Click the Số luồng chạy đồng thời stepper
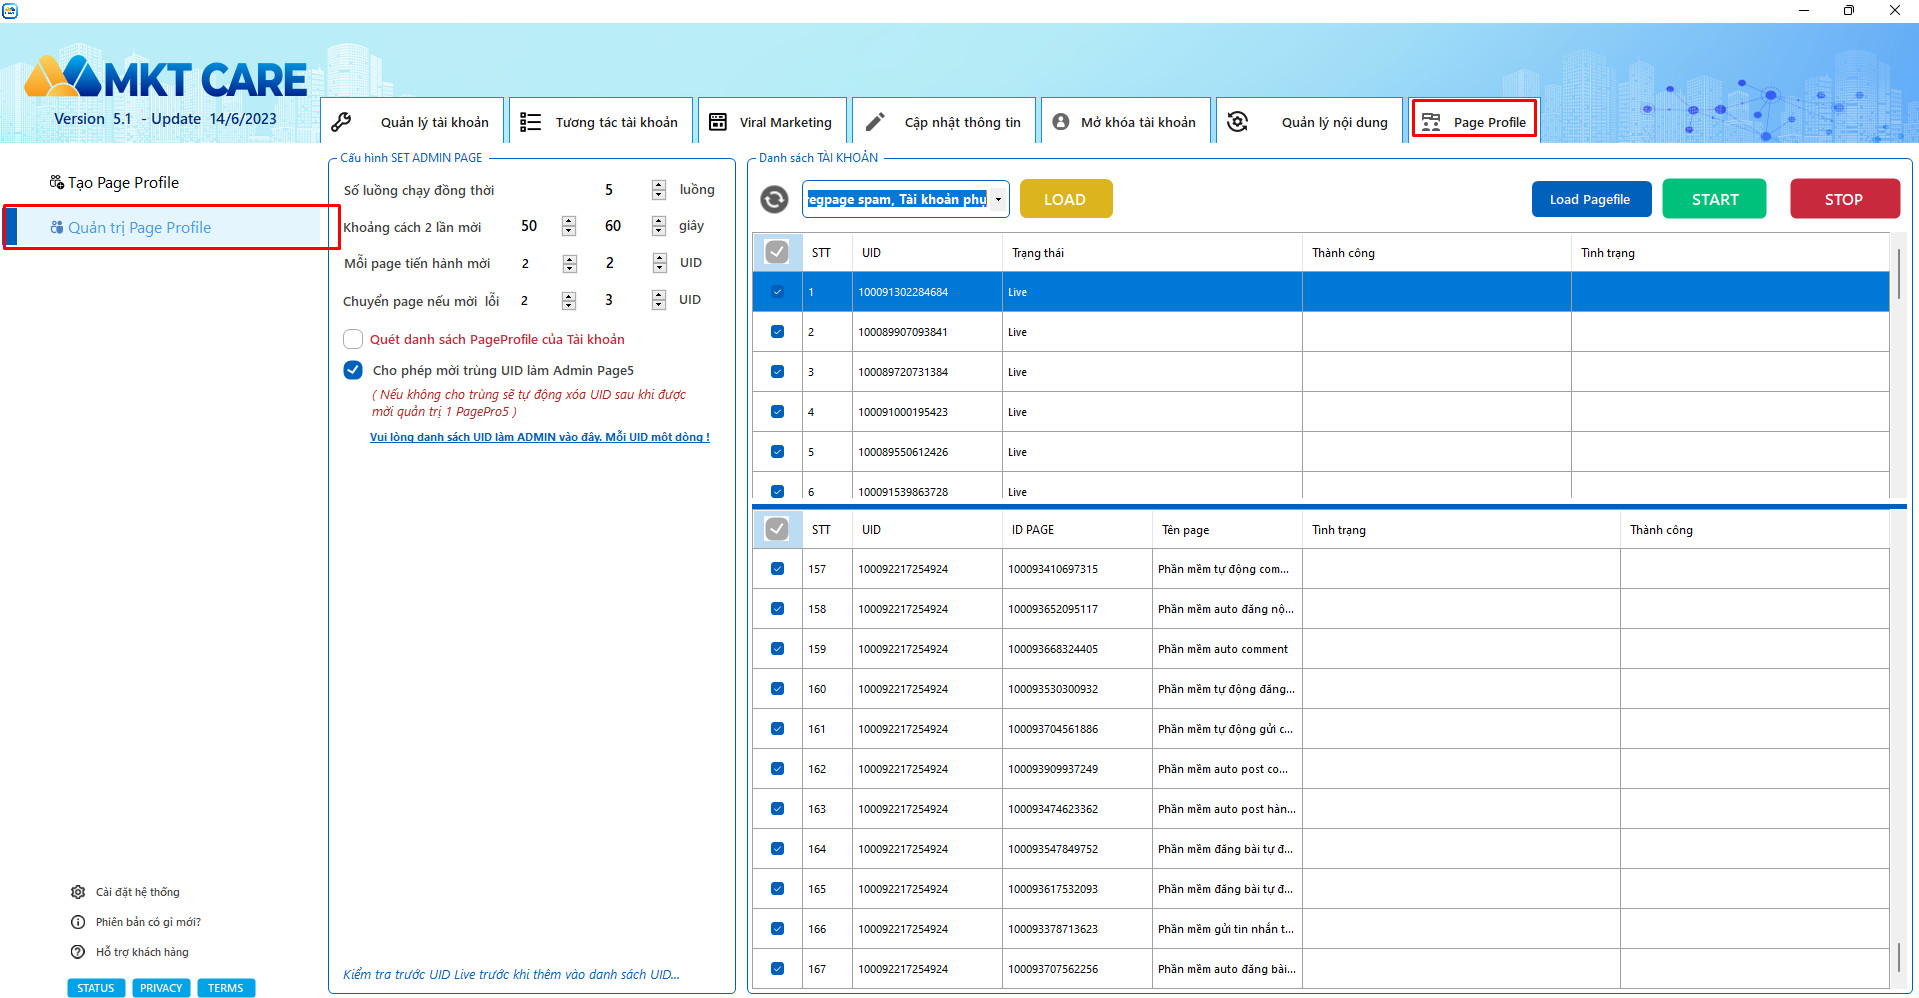This screenshot has height=998, width=1919. pos(658,190)
